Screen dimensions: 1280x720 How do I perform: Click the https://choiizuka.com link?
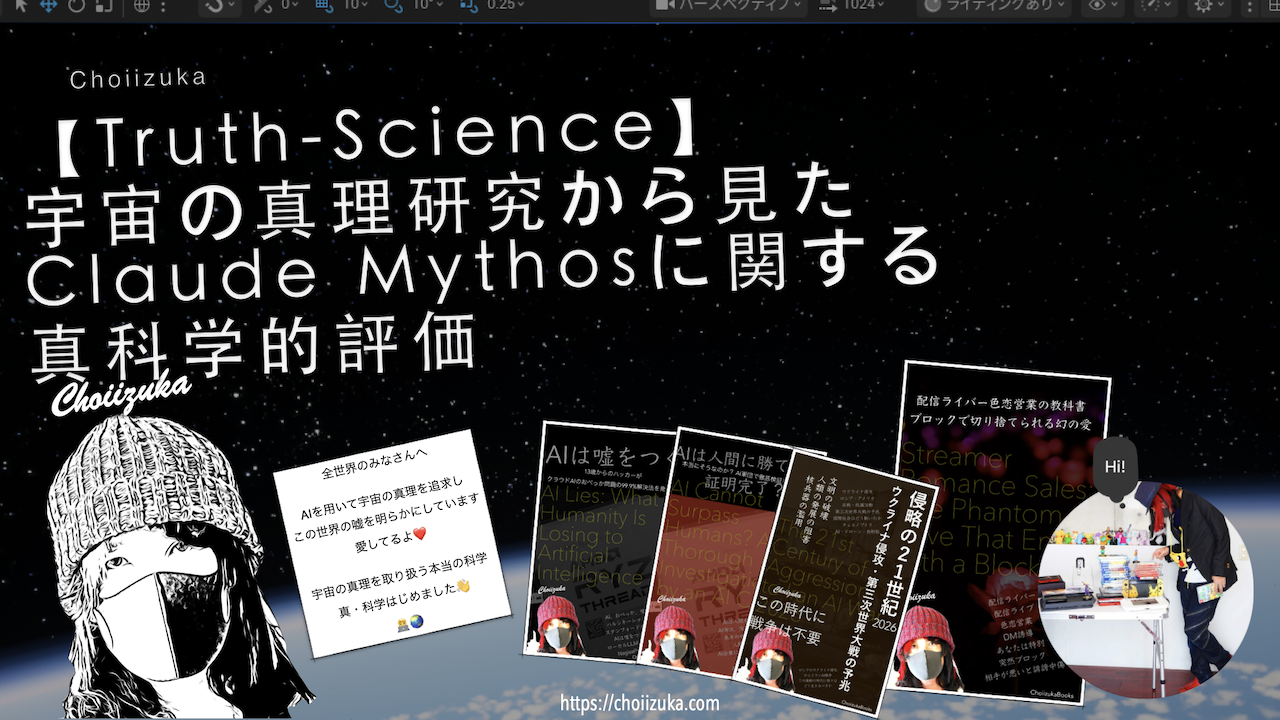[639, 703]
